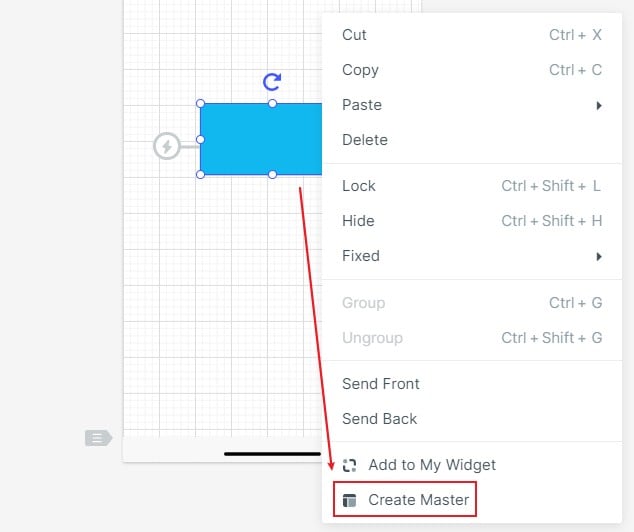Hide the selected widget

pyautogui.click(x=358, y=221)
